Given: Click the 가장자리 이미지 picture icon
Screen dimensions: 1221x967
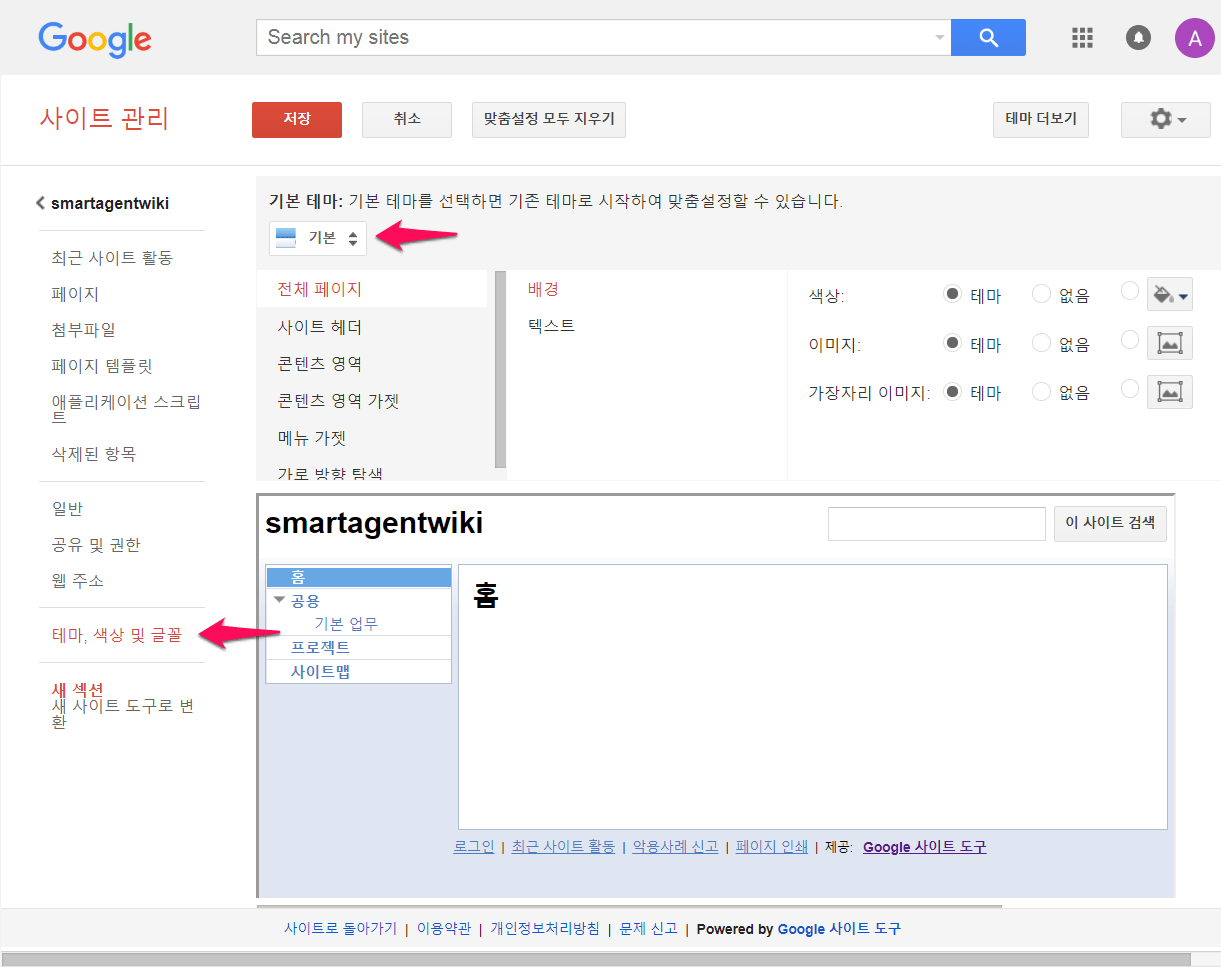Looking at the screenshot, I should pyautogui.click(x=1169, y=392).
